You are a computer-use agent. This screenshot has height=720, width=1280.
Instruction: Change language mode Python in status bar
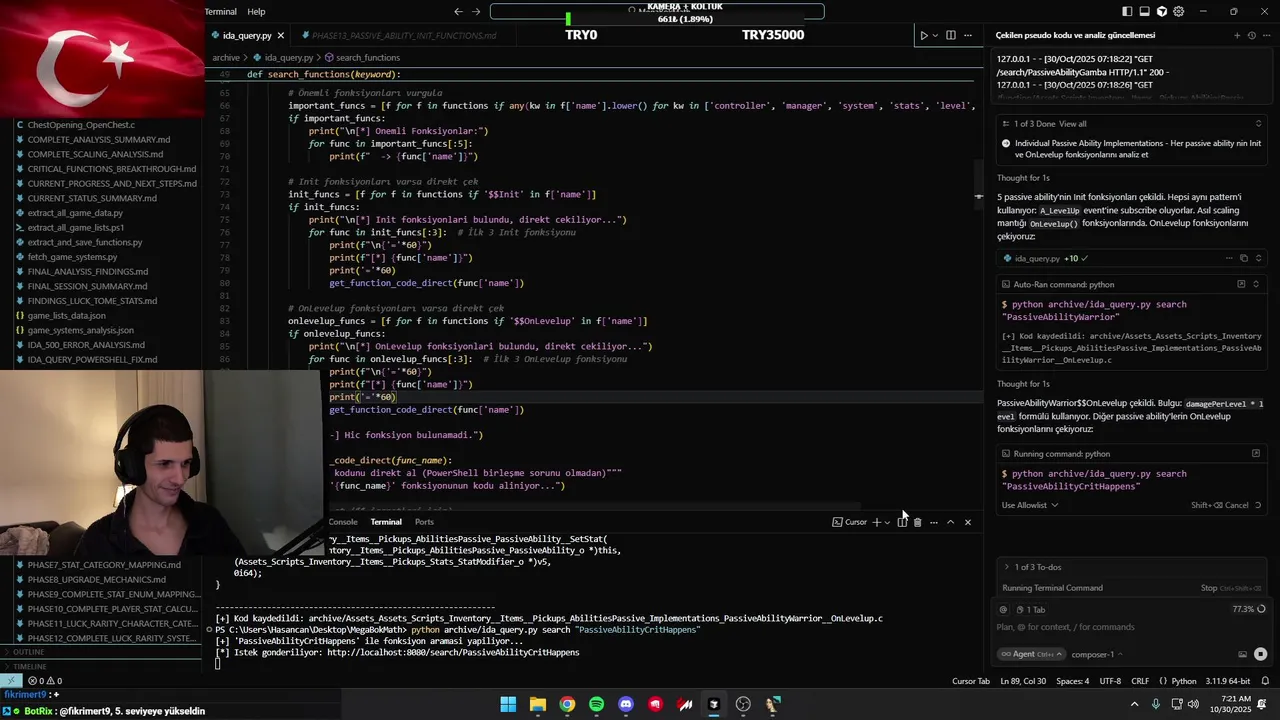click(x=1183, y=681)
